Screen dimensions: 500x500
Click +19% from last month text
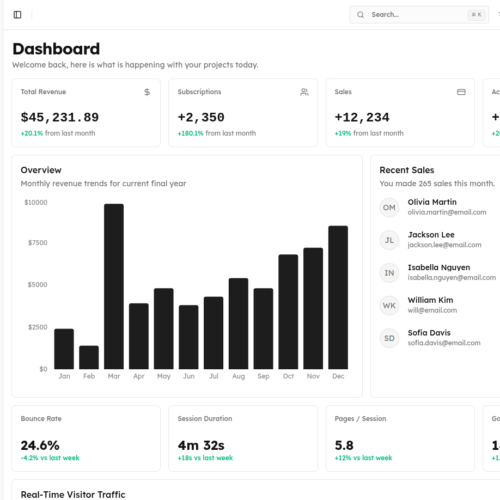coord(369,133)
